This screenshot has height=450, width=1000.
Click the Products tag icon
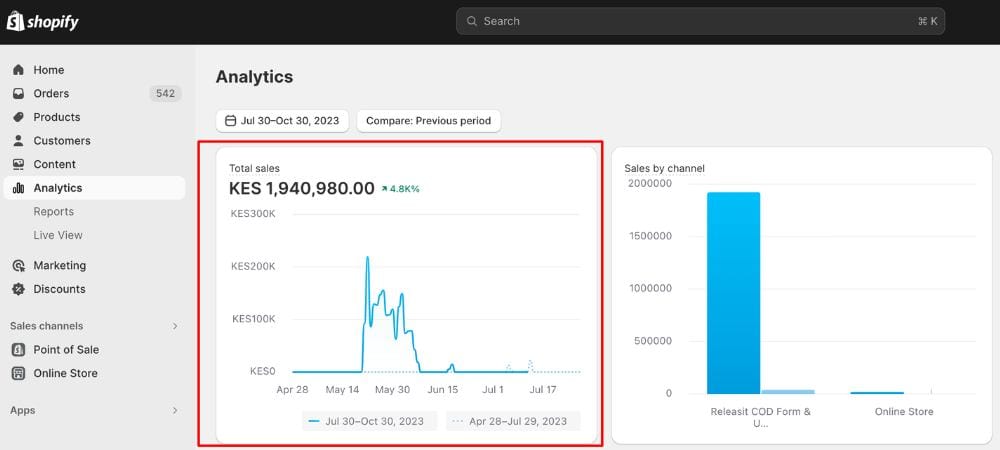[x=18, y=117]
